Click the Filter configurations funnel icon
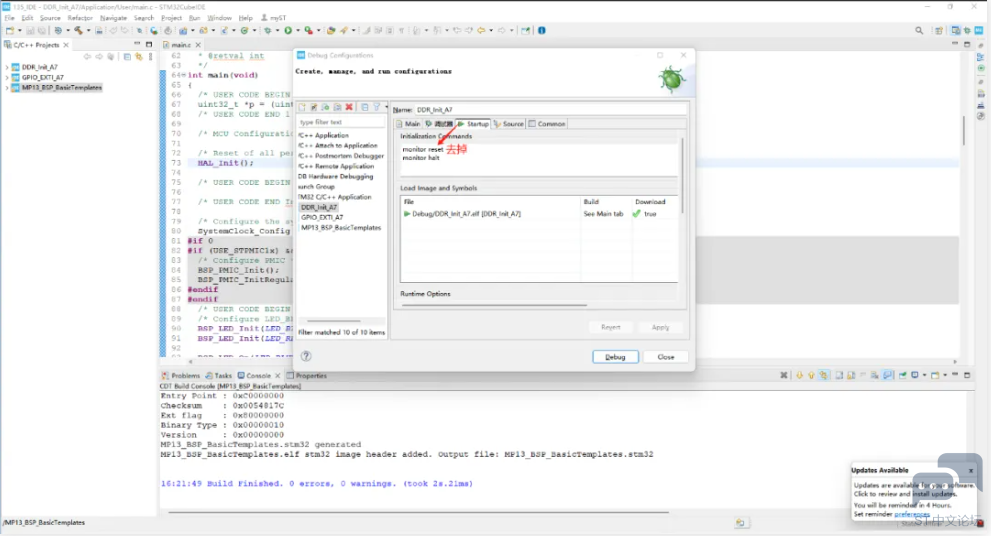991x536 pixels. tap(377, 107)
